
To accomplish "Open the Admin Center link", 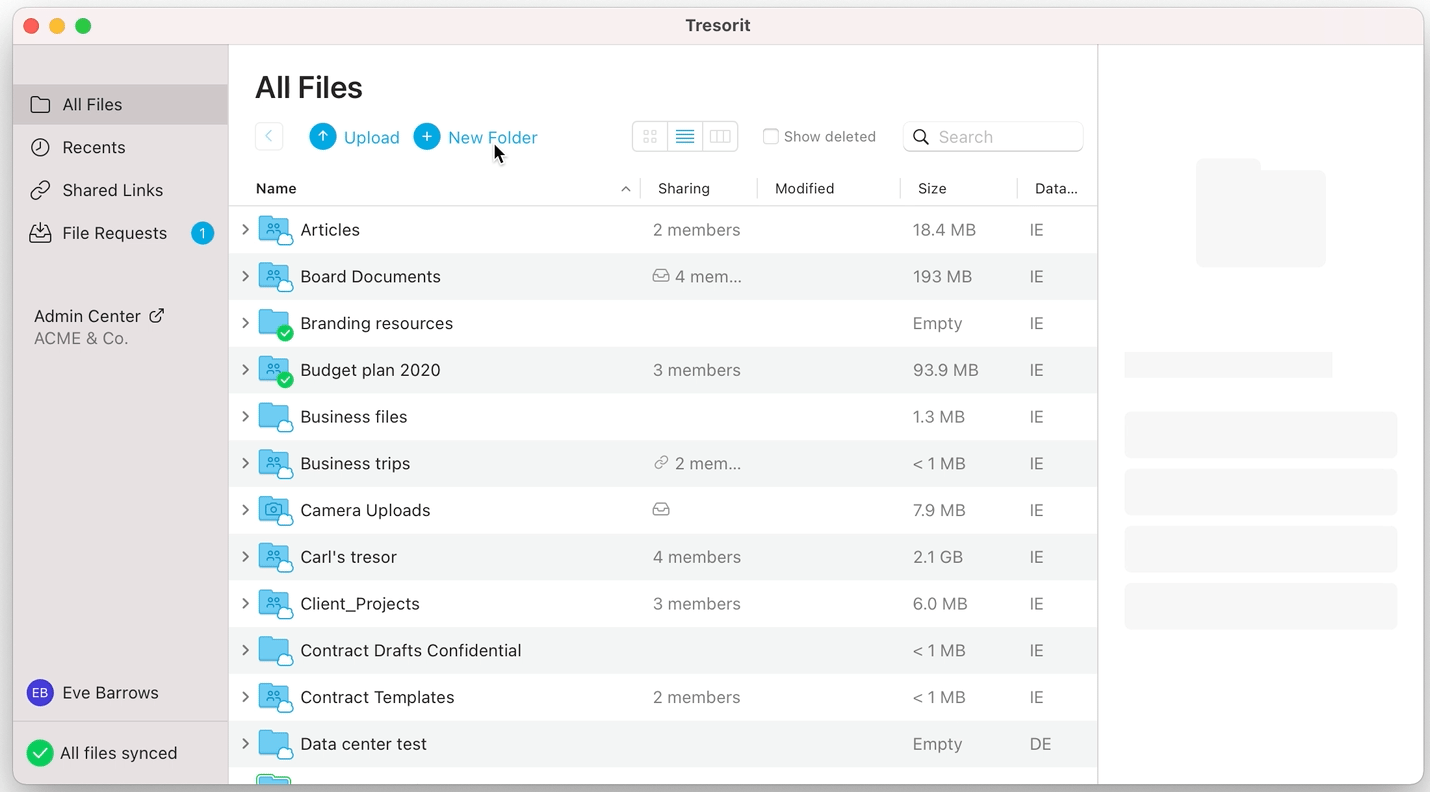I will (98, 316).
